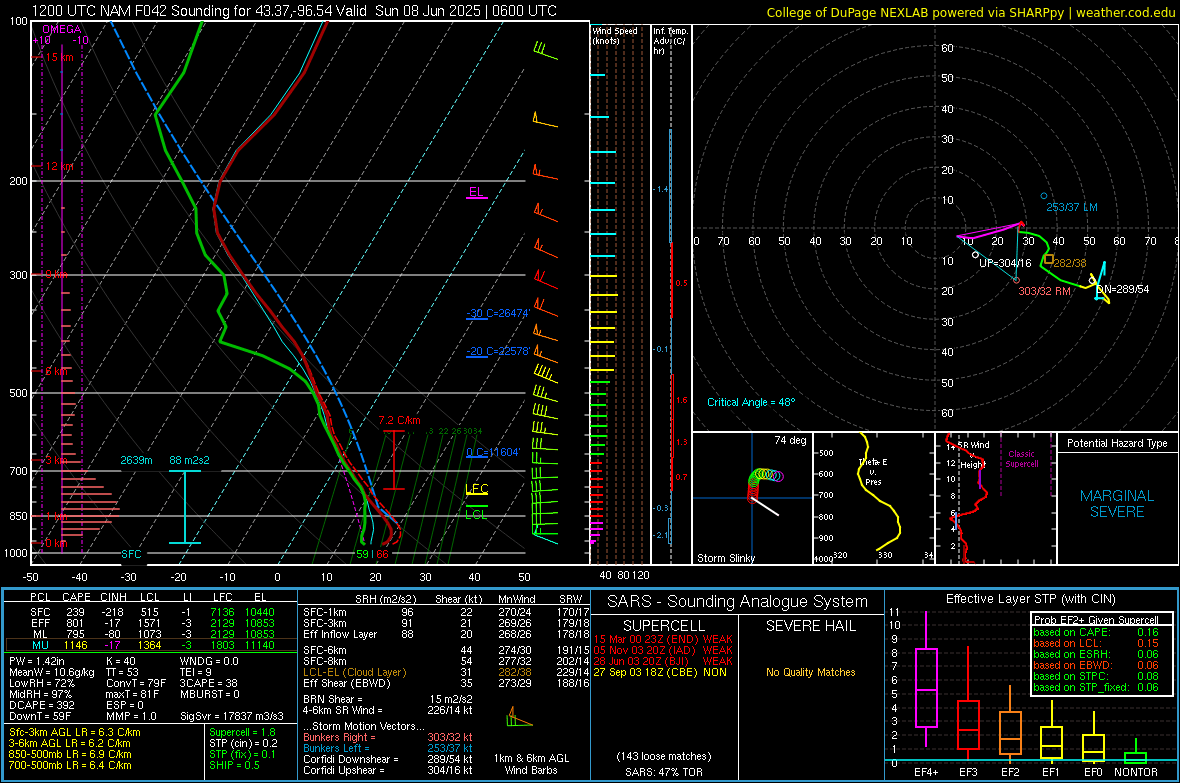Viewport: 1180px width, 783px height.
Task: Click the DN=289/54 label on hodograph
Action: coord(1122,289)
